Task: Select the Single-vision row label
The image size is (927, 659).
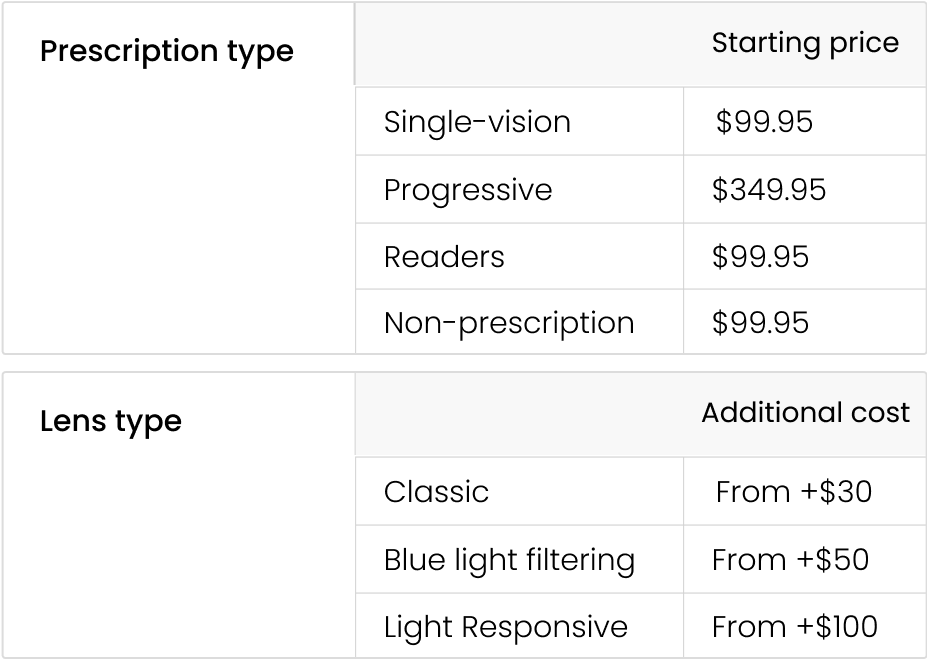Action: point(477,122)
